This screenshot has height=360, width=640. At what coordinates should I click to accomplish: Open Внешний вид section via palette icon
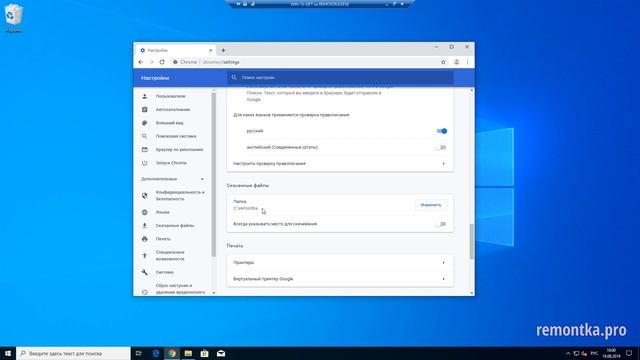pos(144,123)
